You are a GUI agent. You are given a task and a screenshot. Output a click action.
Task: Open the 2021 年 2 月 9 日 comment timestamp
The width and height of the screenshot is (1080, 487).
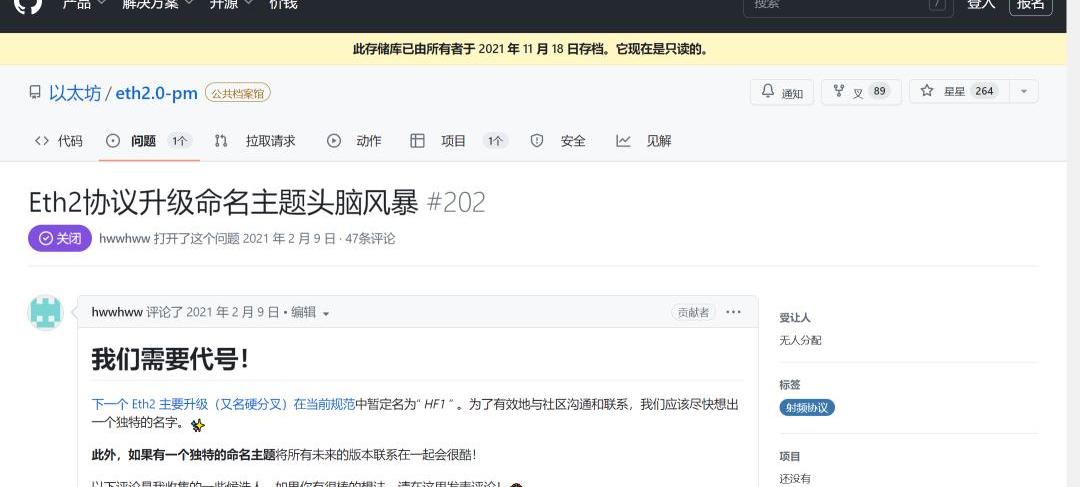coord(233,312)
